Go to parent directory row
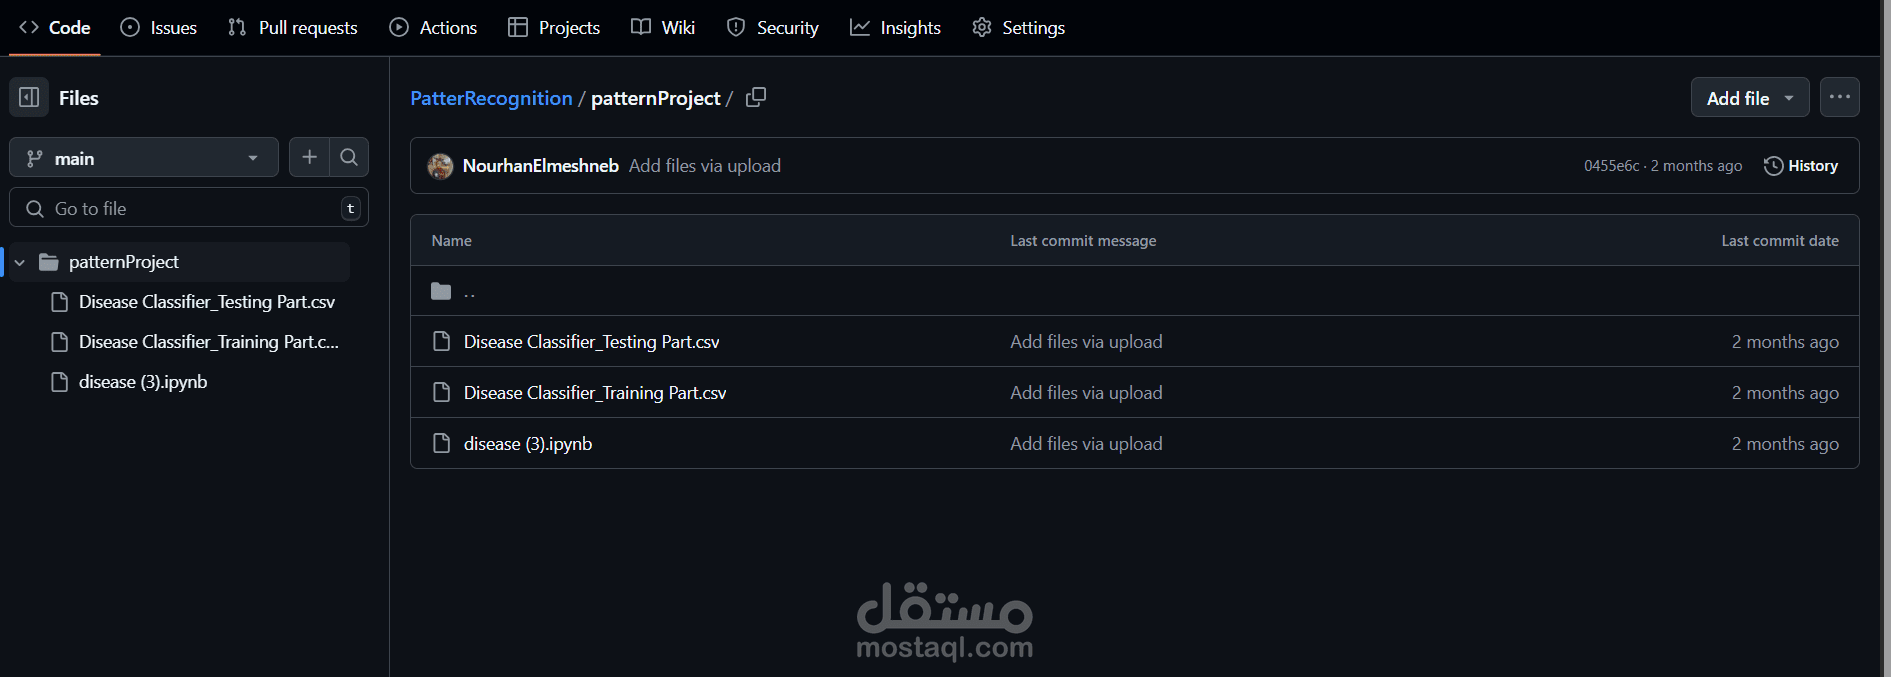1891x677 pixels. (1134, 291)
